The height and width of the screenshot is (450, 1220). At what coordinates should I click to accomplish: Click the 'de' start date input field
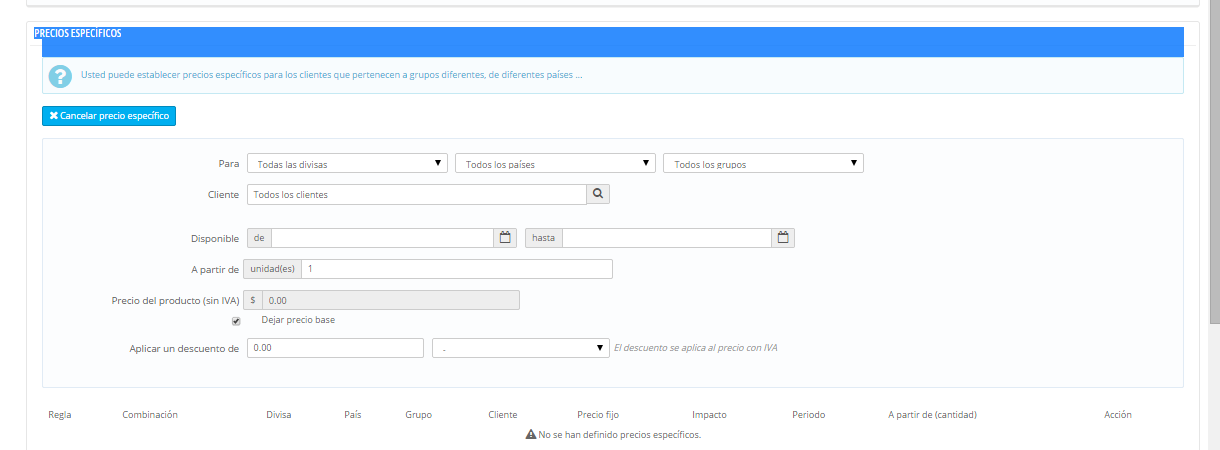pyautogui.click(x=382, y=238)
